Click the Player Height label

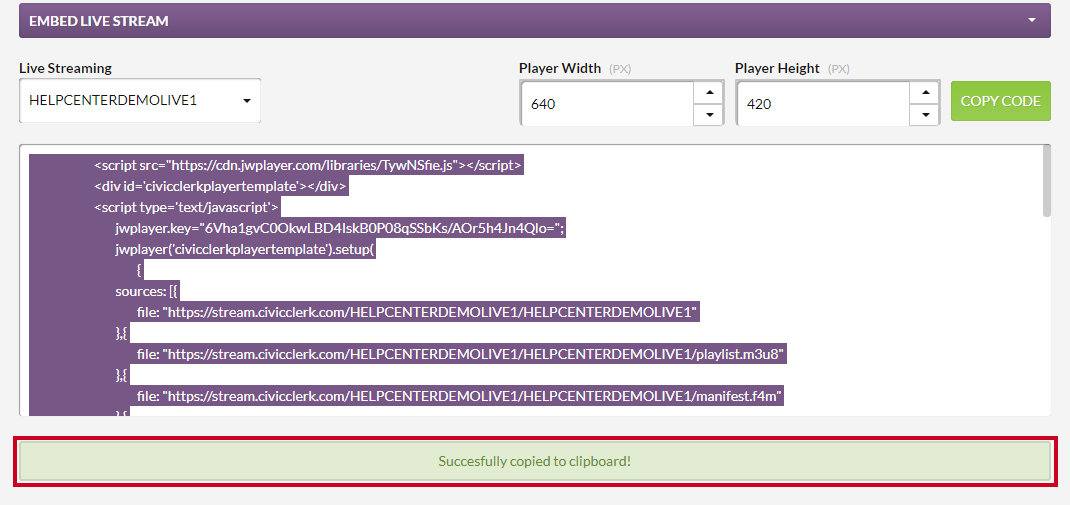tap(777, 68)
